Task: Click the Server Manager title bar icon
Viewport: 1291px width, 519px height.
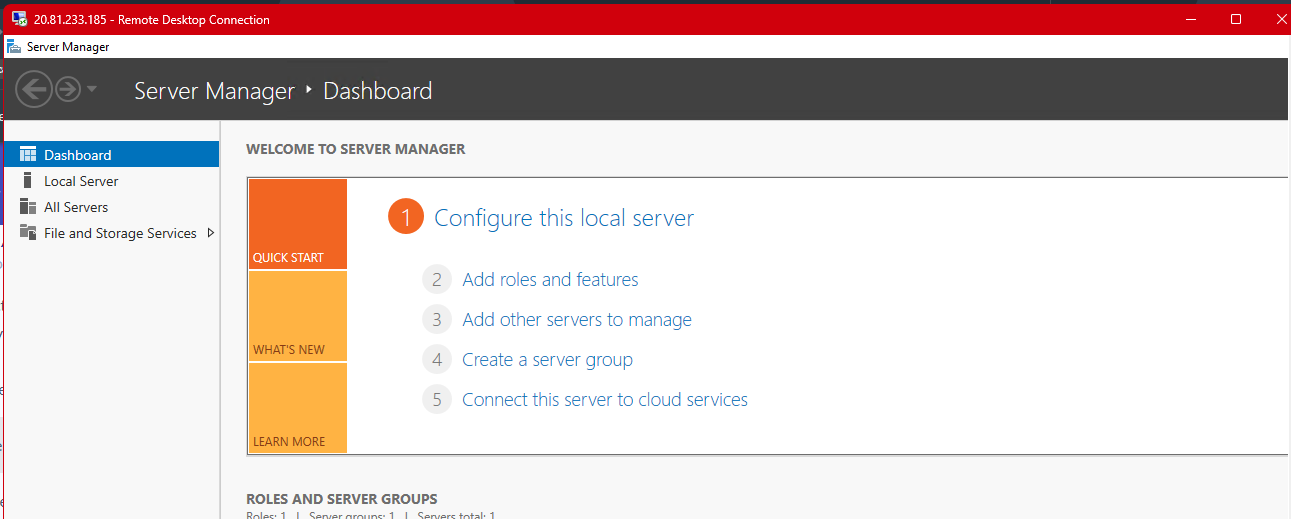Action: (15, 46)
